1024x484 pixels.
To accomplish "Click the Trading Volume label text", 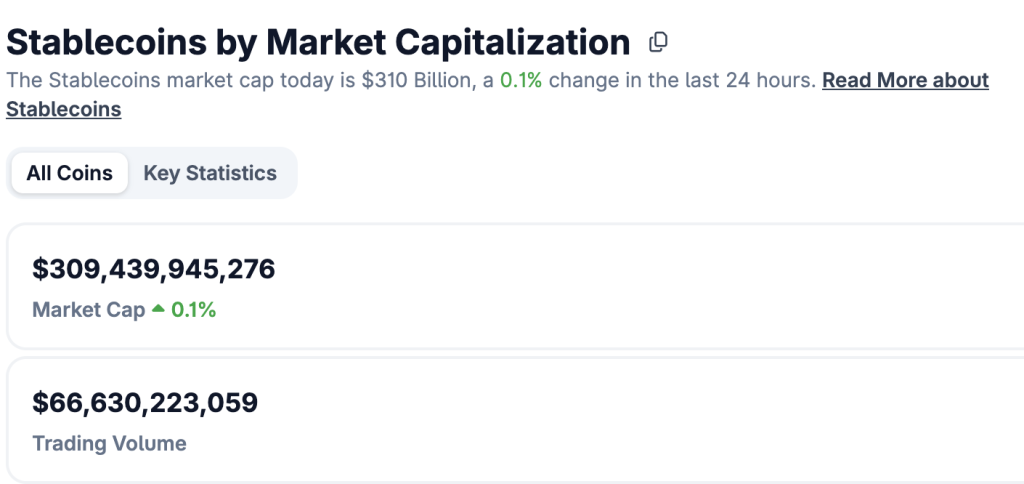I will pos(109,443).
